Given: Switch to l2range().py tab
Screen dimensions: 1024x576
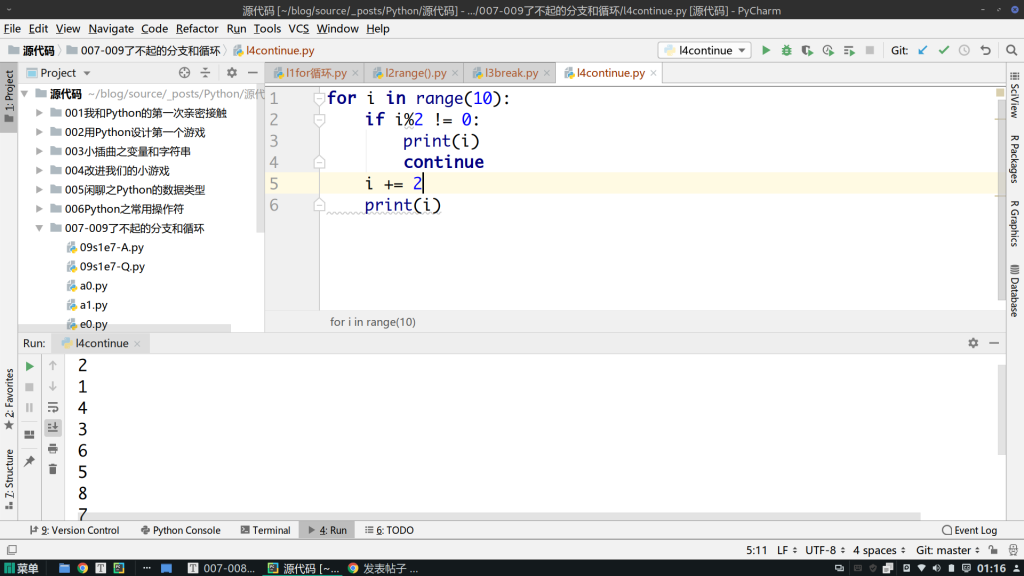Looking at the screenshot, I should pyautogui.click(x=415, y=72).
